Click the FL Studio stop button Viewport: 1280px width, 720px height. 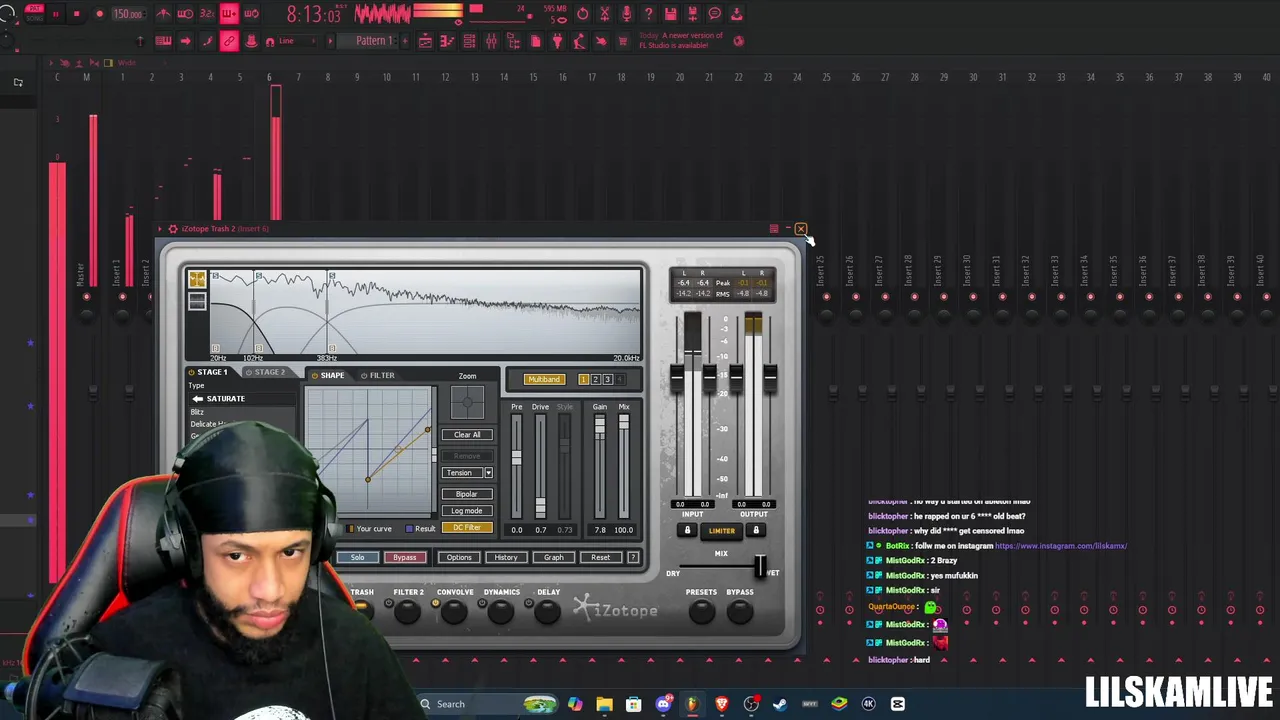click(x=76, y=14)
